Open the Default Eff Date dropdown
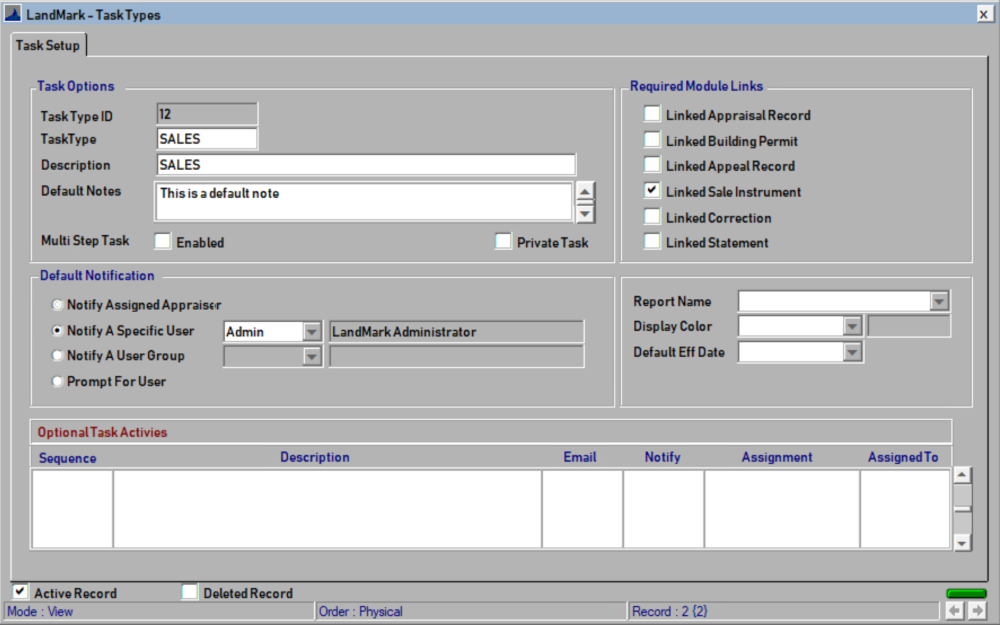Image resolution: width=1000 pixels, height=625 pixels. click(854, 351)
